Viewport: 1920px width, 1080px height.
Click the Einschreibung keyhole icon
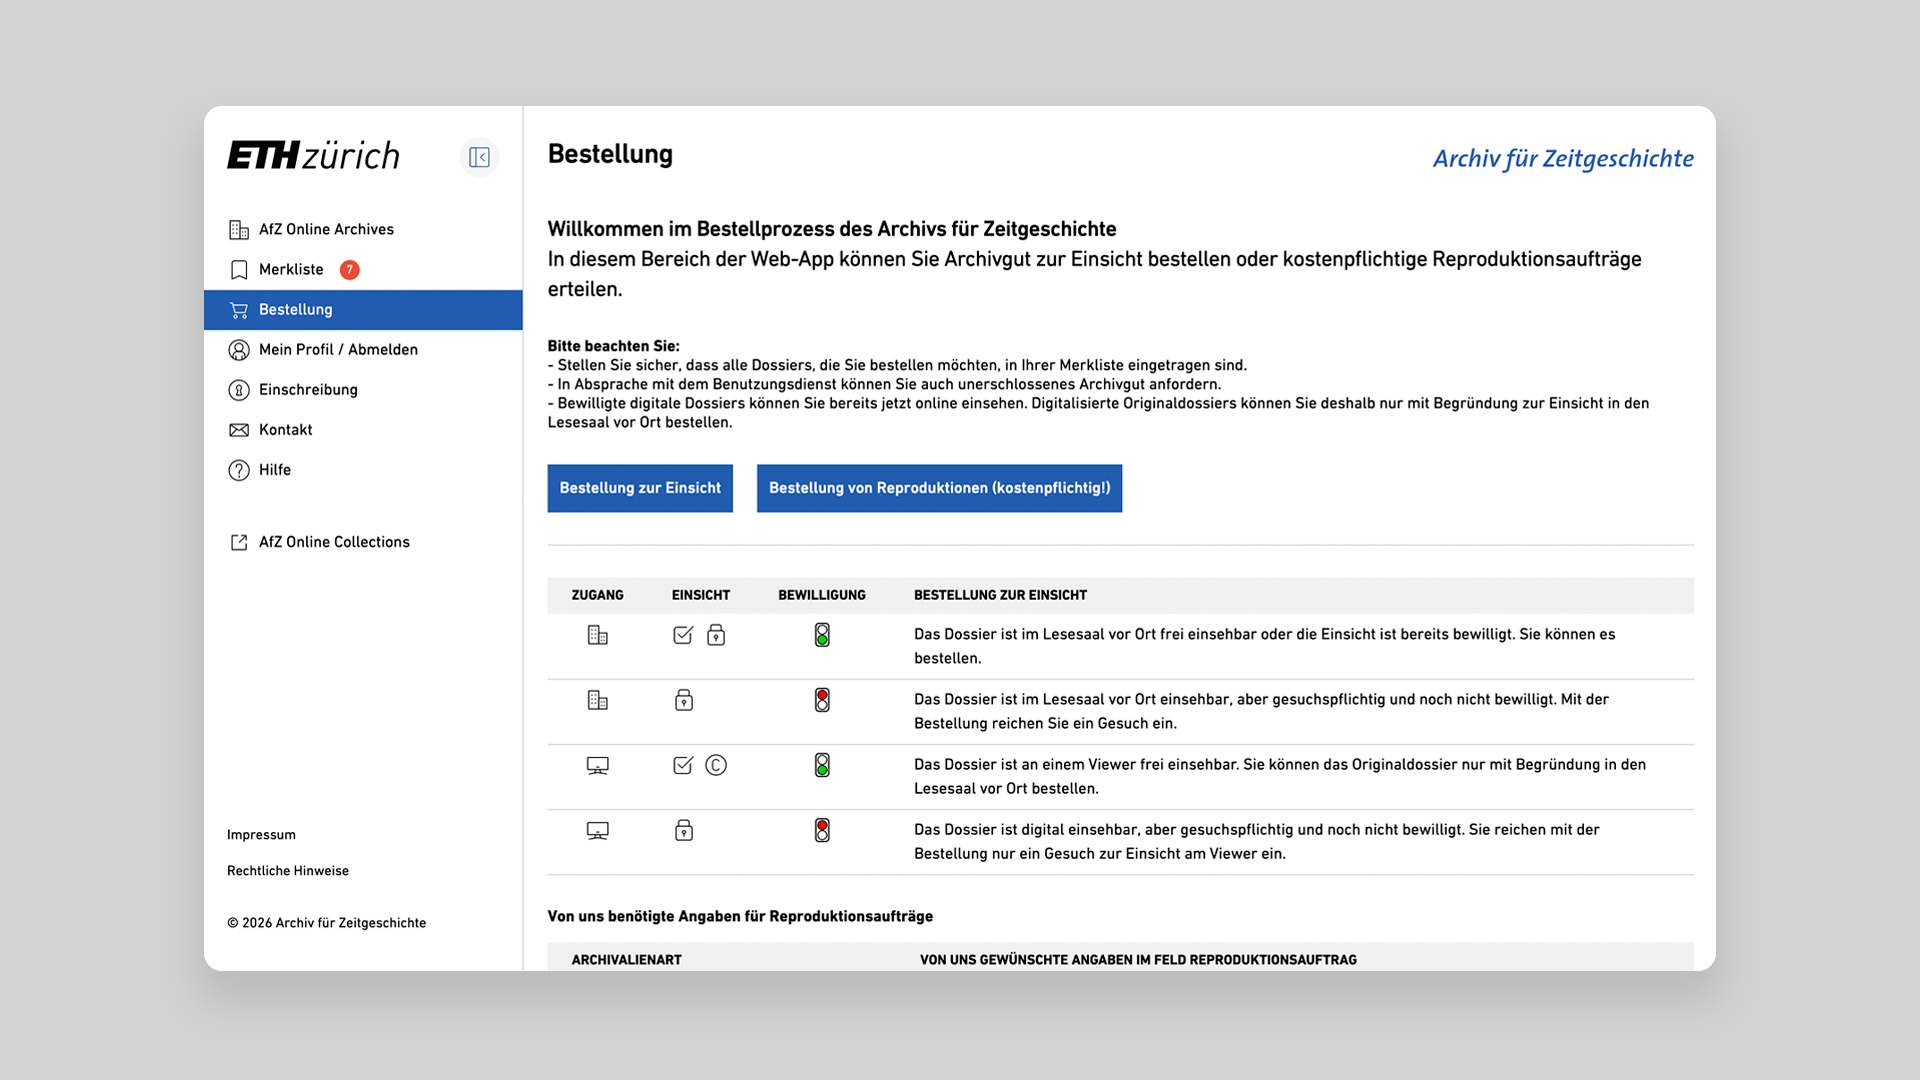pos(239,390)
